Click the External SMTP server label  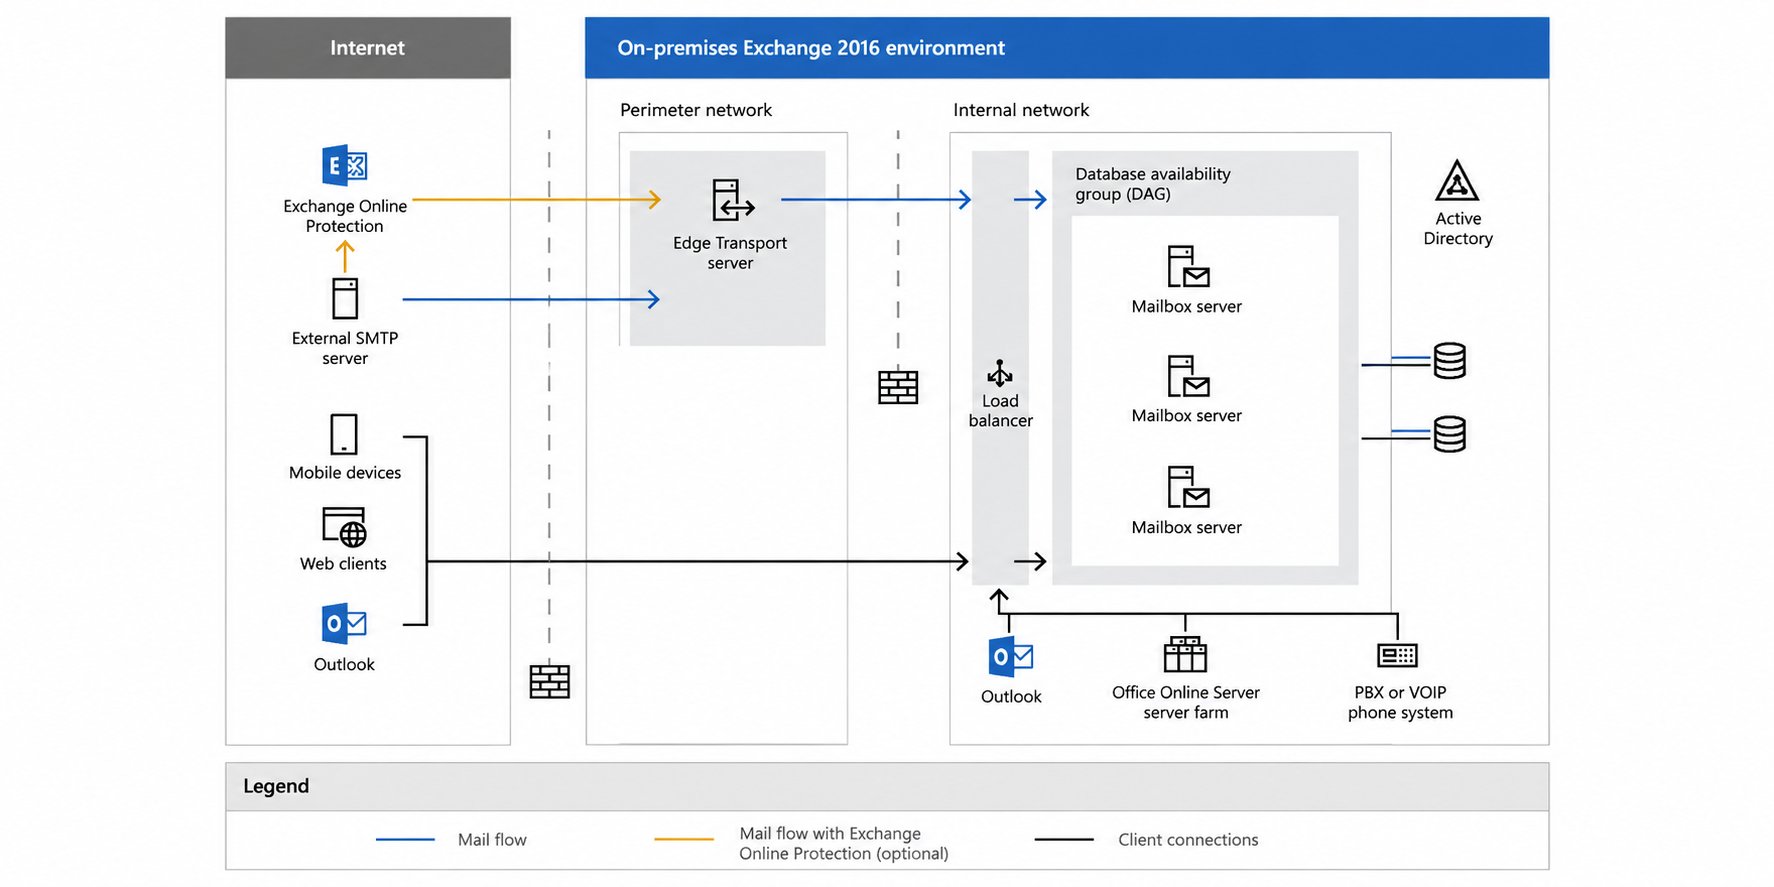click(x=345, y=348)
